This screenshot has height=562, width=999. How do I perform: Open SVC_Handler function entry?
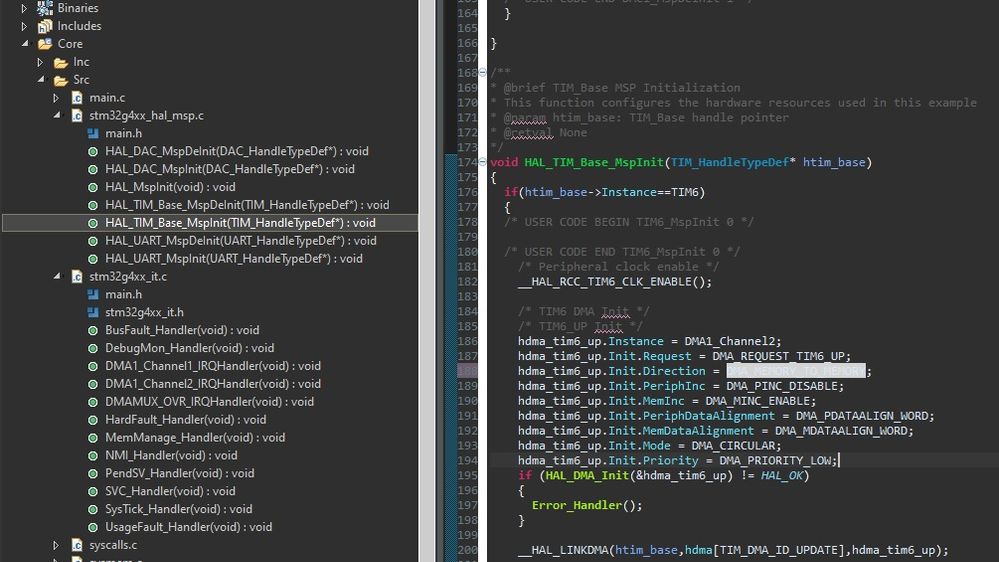tap(170, 491)
